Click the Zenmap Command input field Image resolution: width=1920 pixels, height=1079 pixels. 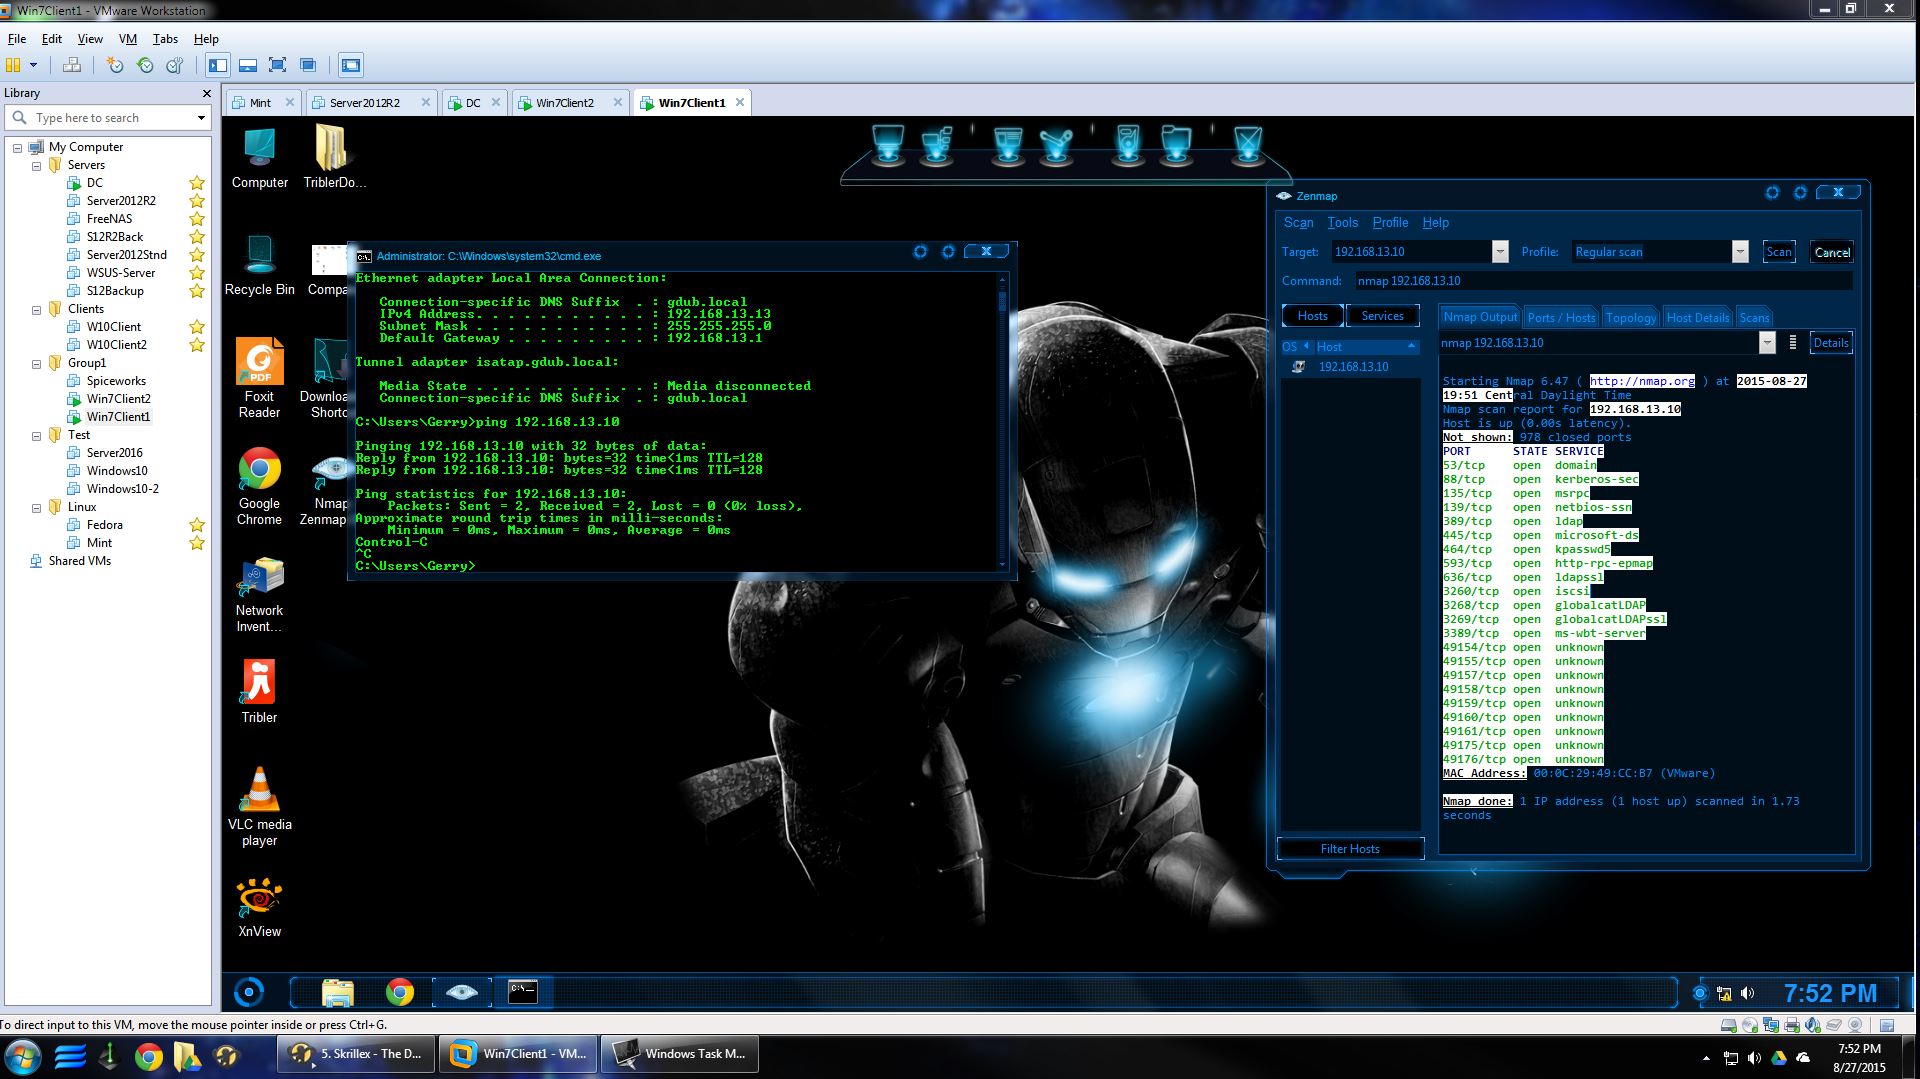(1604, 281)
